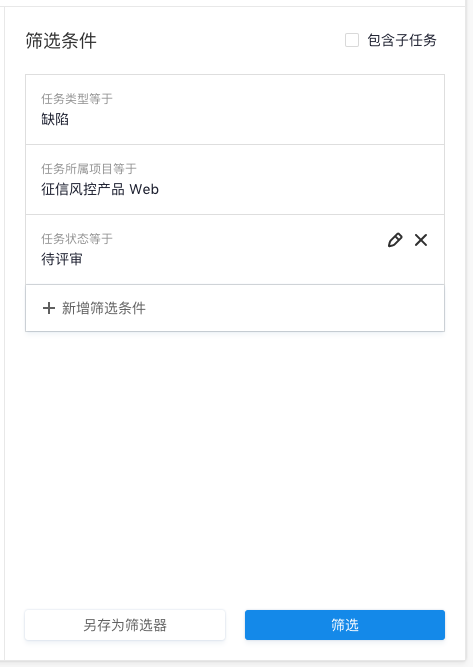Open the 任务所属项目等于 condition label
This screenshot has width=473, height=667.
pos(89,168)
